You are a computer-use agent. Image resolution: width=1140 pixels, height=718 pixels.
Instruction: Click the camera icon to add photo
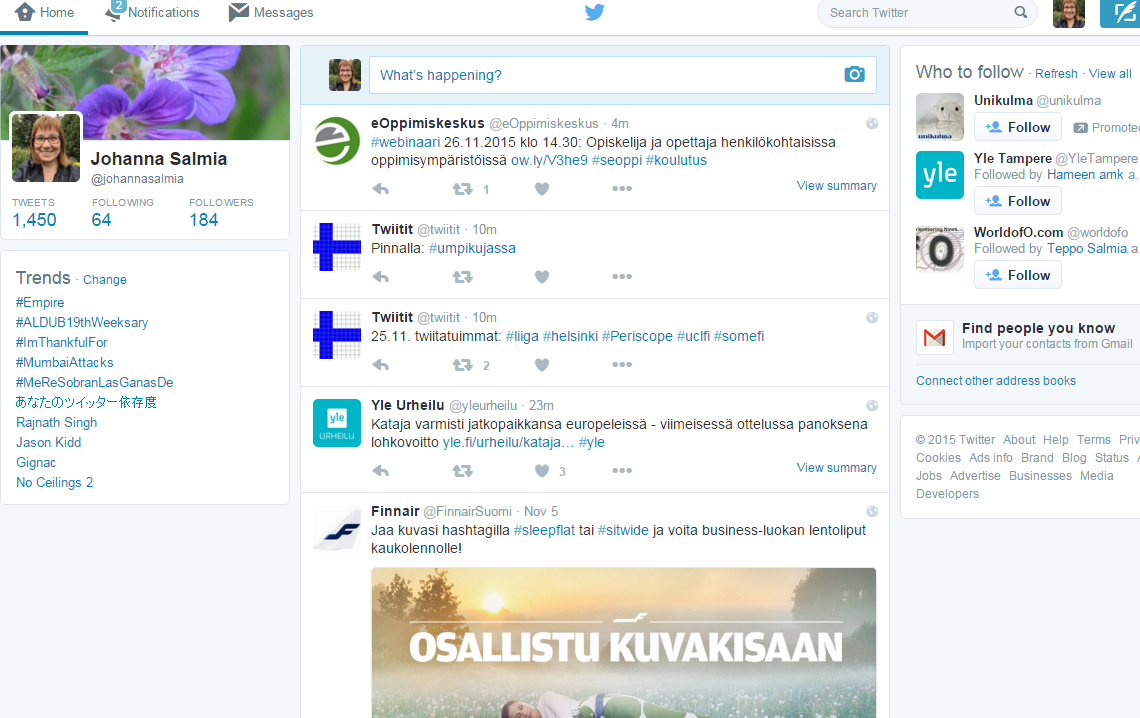click(854, 74)
